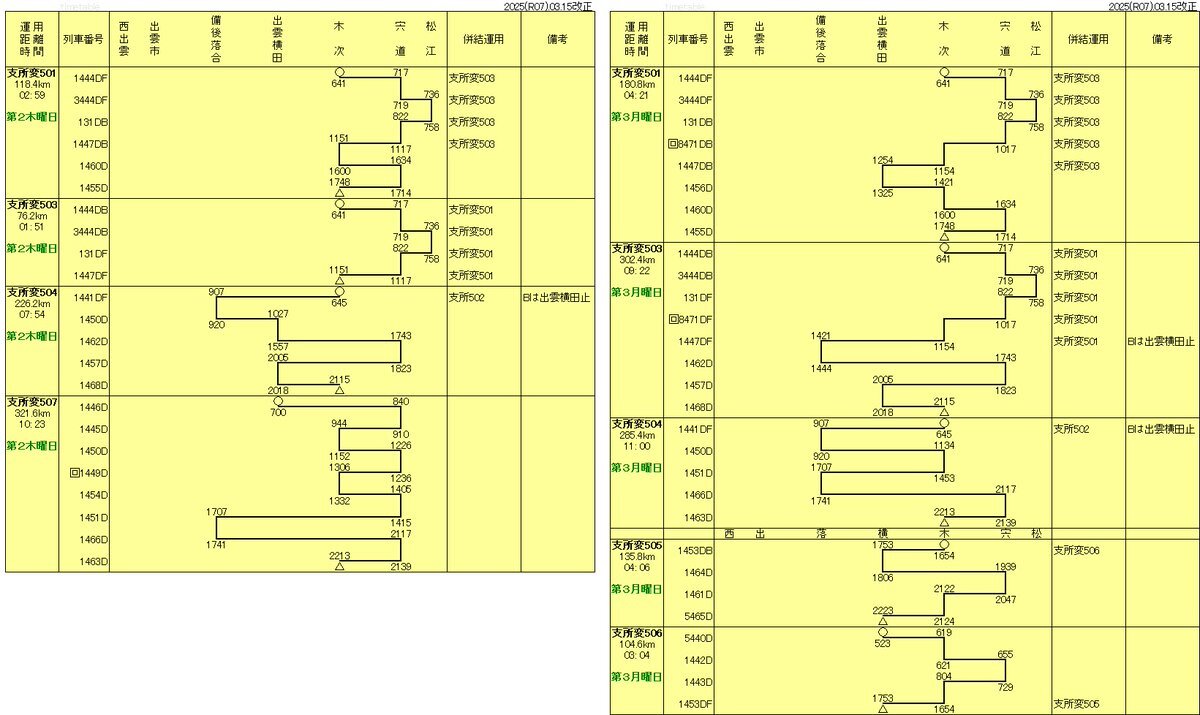Select the 700 departure time
This screenshot has height=715, width=1200.
(x=279, y=412)
